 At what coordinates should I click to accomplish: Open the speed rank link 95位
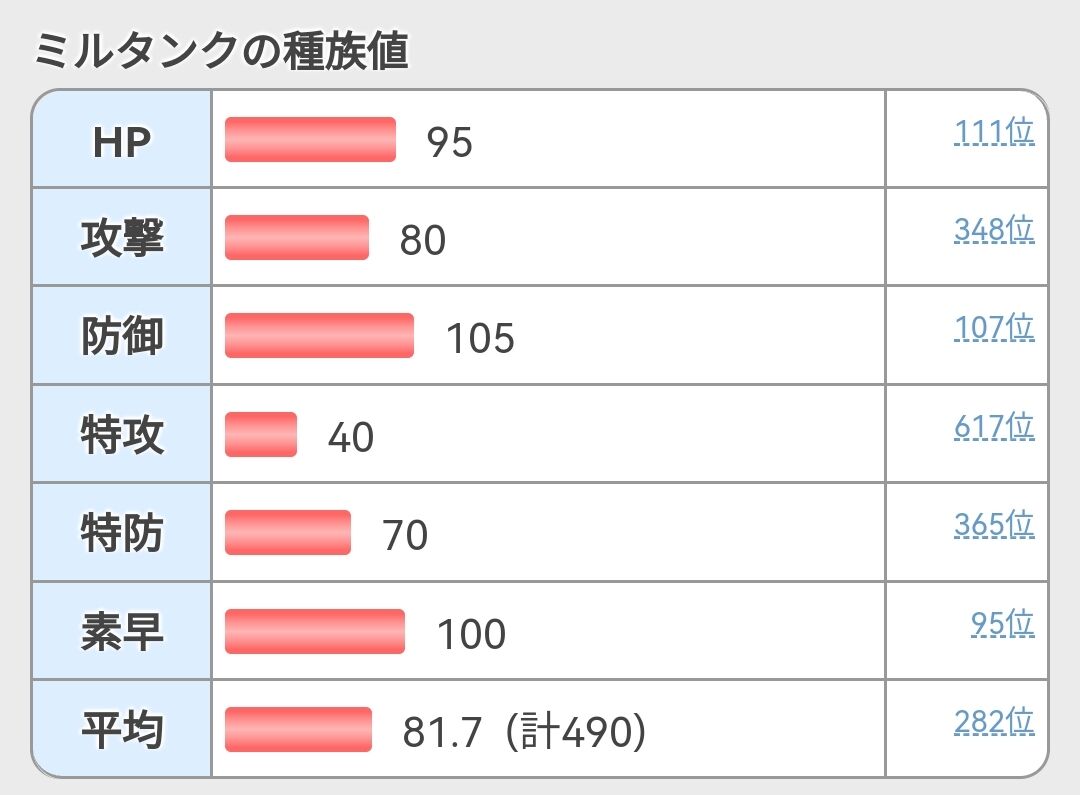[x=1002, y=624]
